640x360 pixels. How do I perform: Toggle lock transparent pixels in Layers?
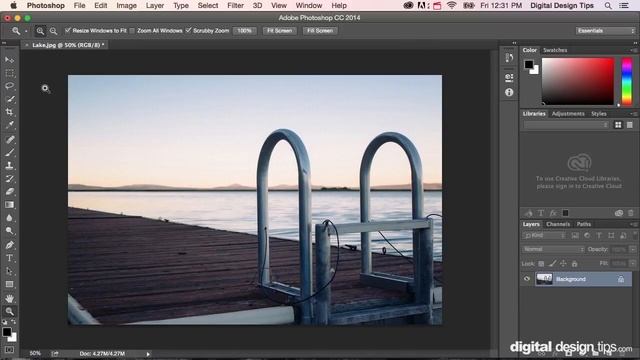[x=541, y=264]
